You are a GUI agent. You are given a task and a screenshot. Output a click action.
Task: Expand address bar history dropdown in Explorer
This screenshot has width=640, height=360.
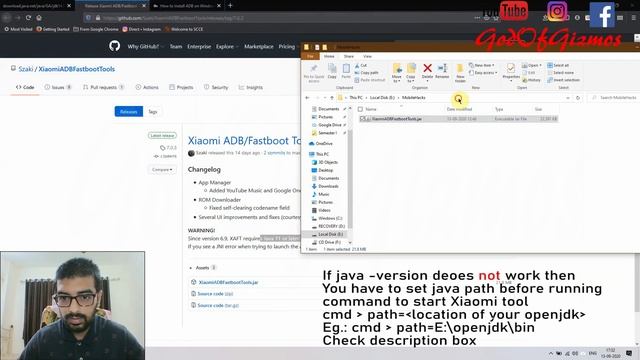point(568,98)
